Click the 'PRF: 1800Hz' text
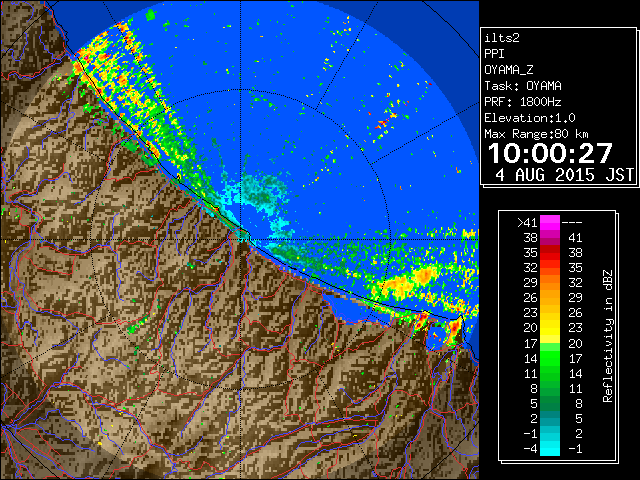 point(523,102)
